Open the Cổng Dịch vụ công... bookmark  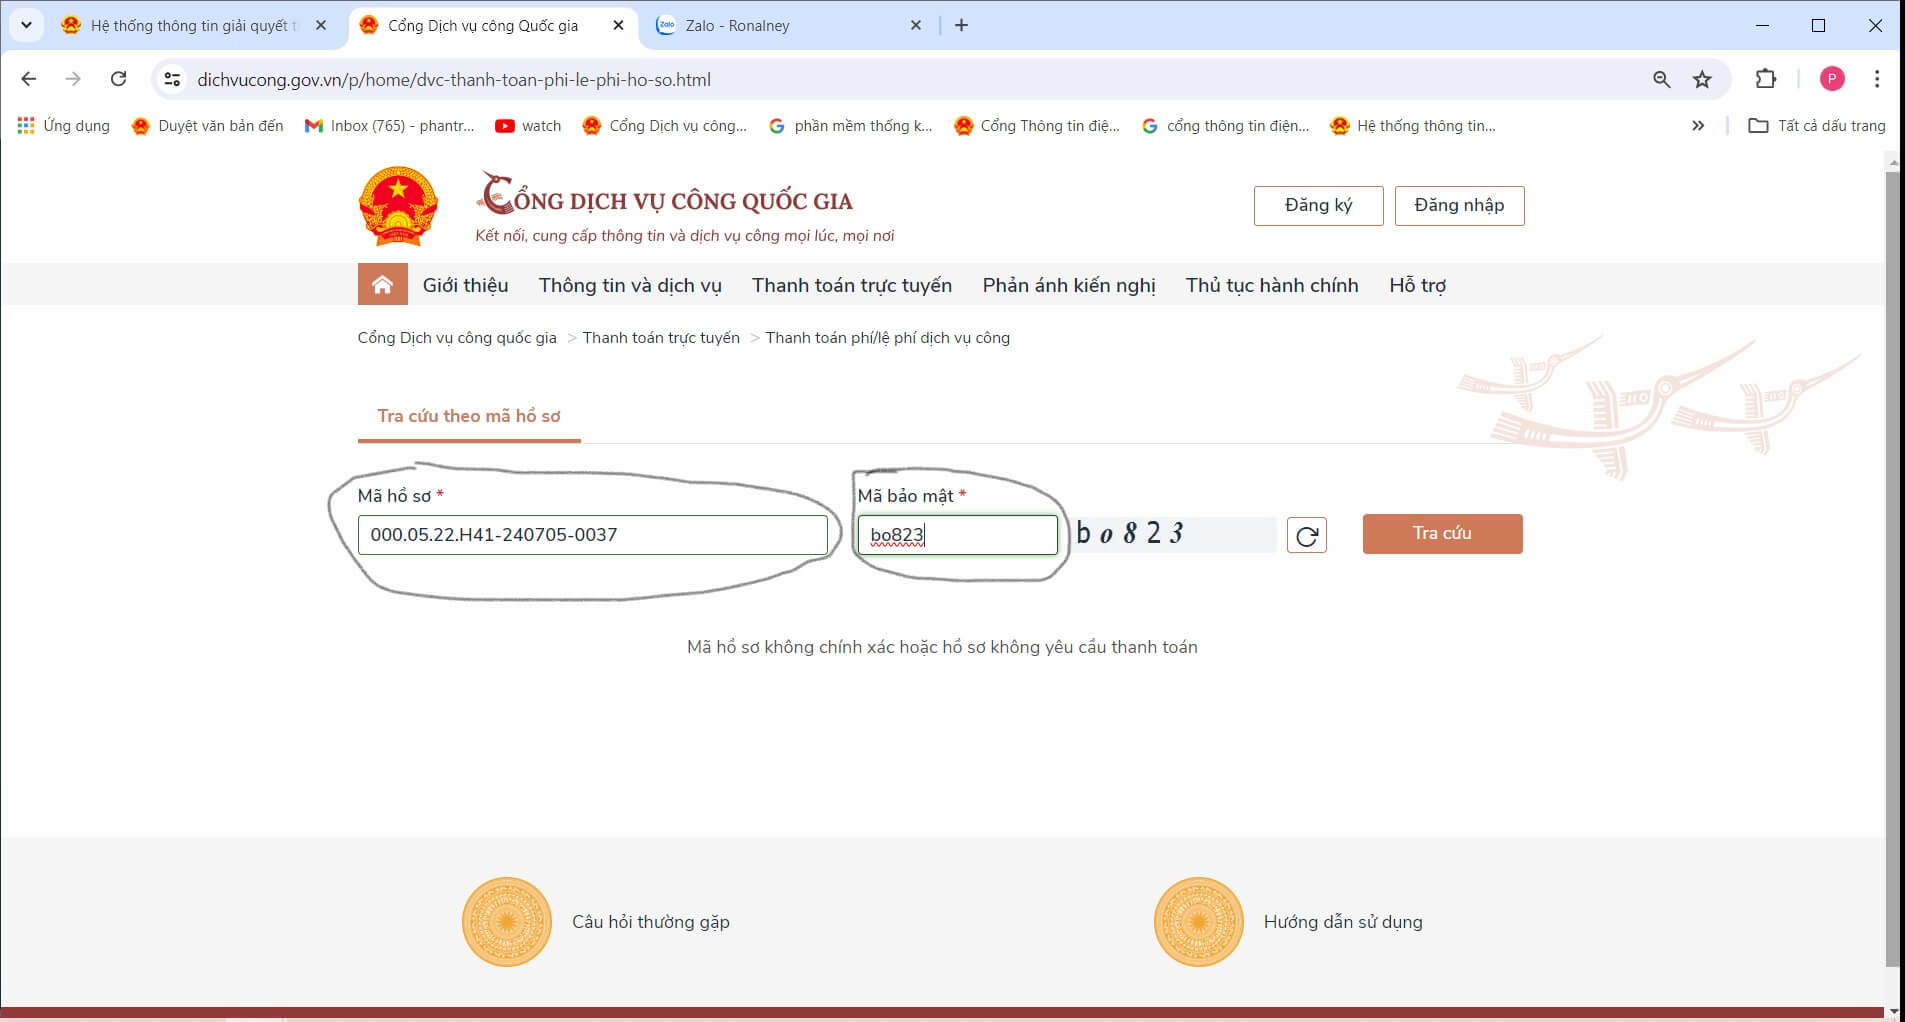(x=665, y=126)
